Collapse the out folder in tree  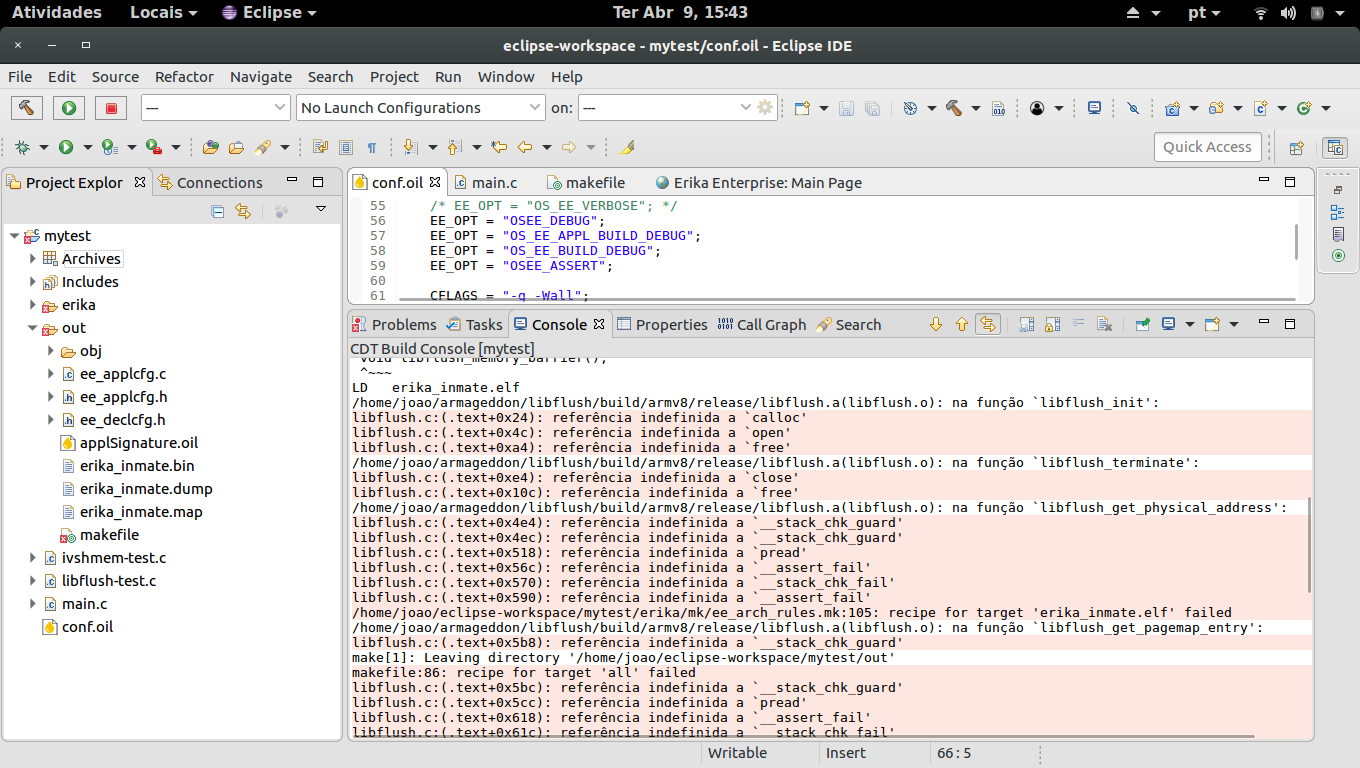[x=32, y=328]
